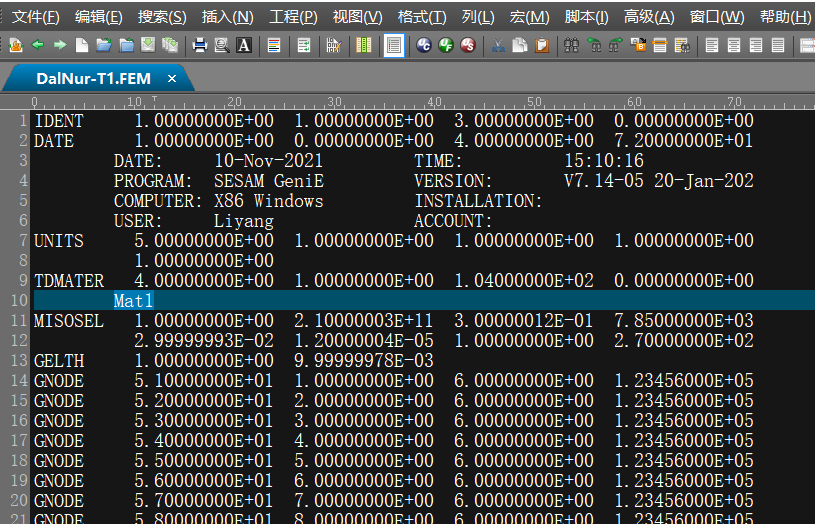Image resolution: width=815 pixels, height=524 pixels.
Task: Open find in files list icon
Action: (x=682, y=46)
